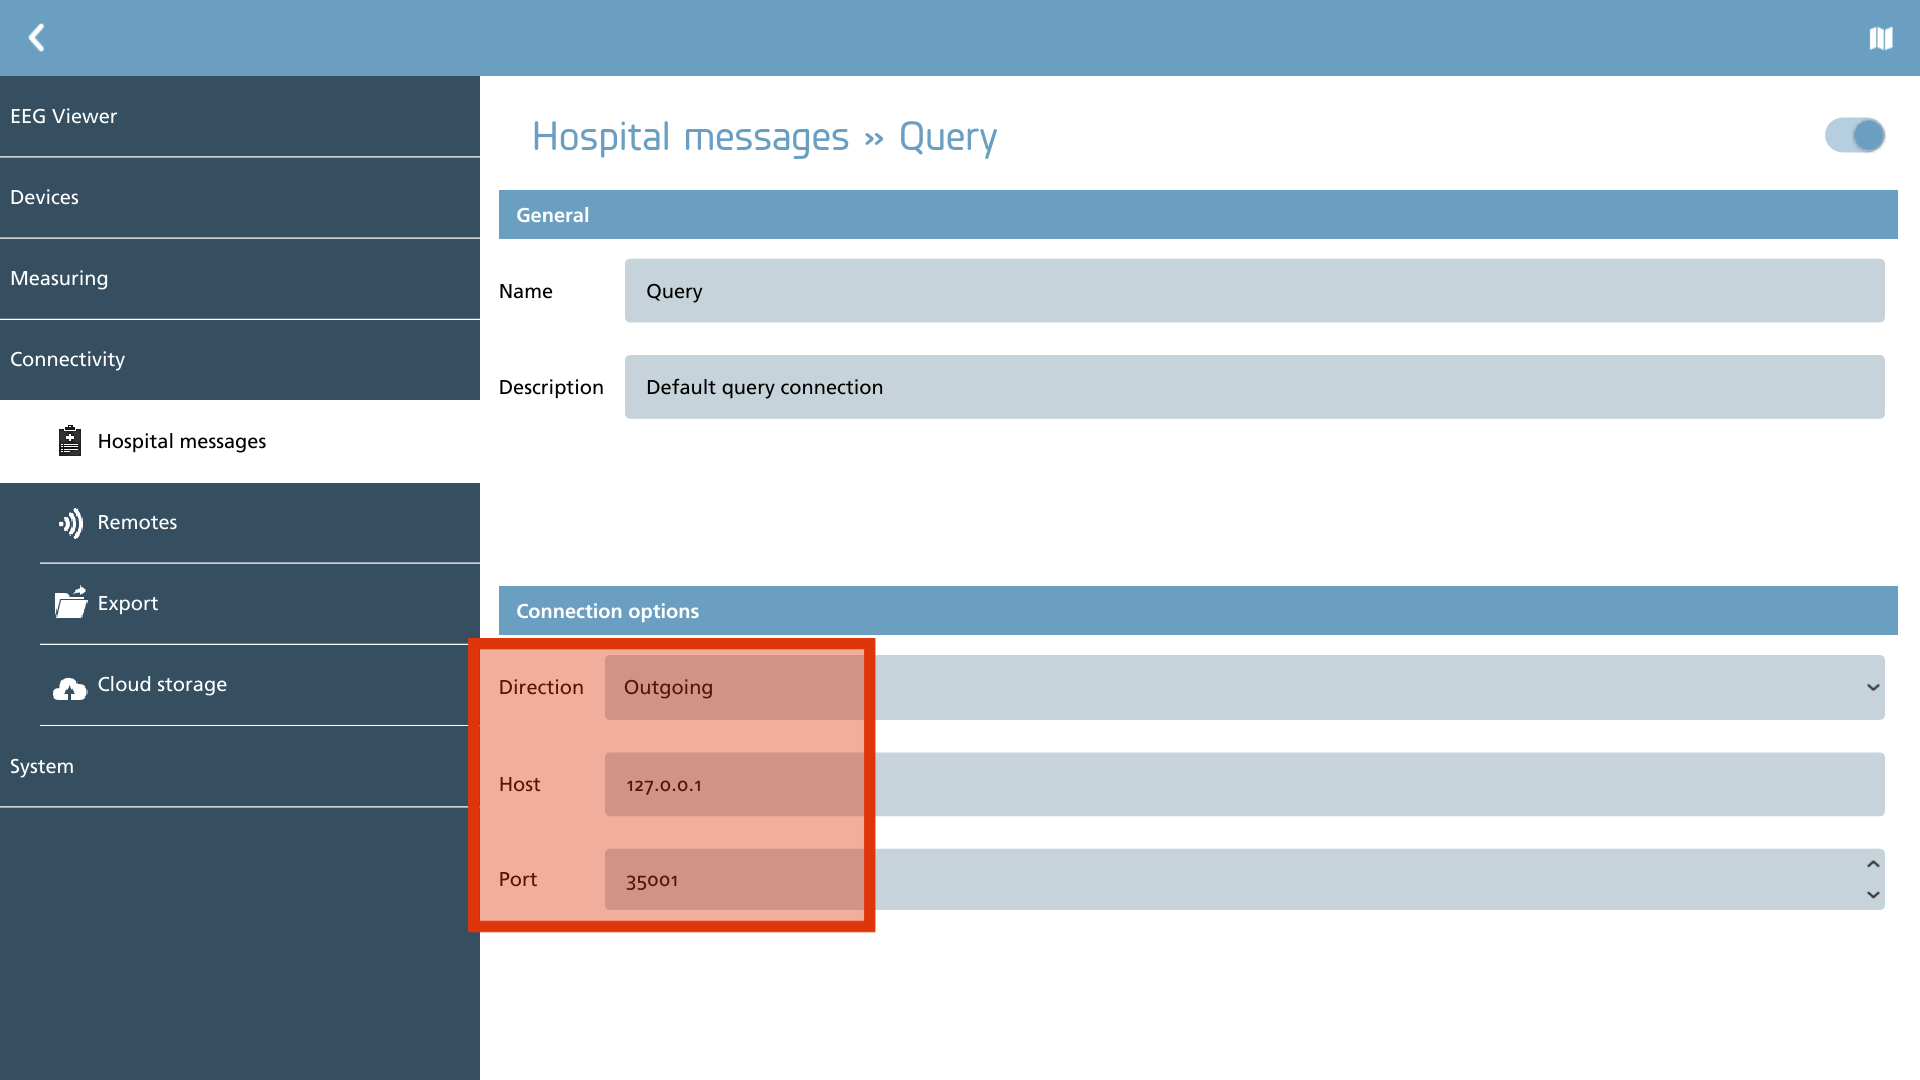The image size is (1920, 1080).
Task: Open the manual book icon
Action: 1881,38
